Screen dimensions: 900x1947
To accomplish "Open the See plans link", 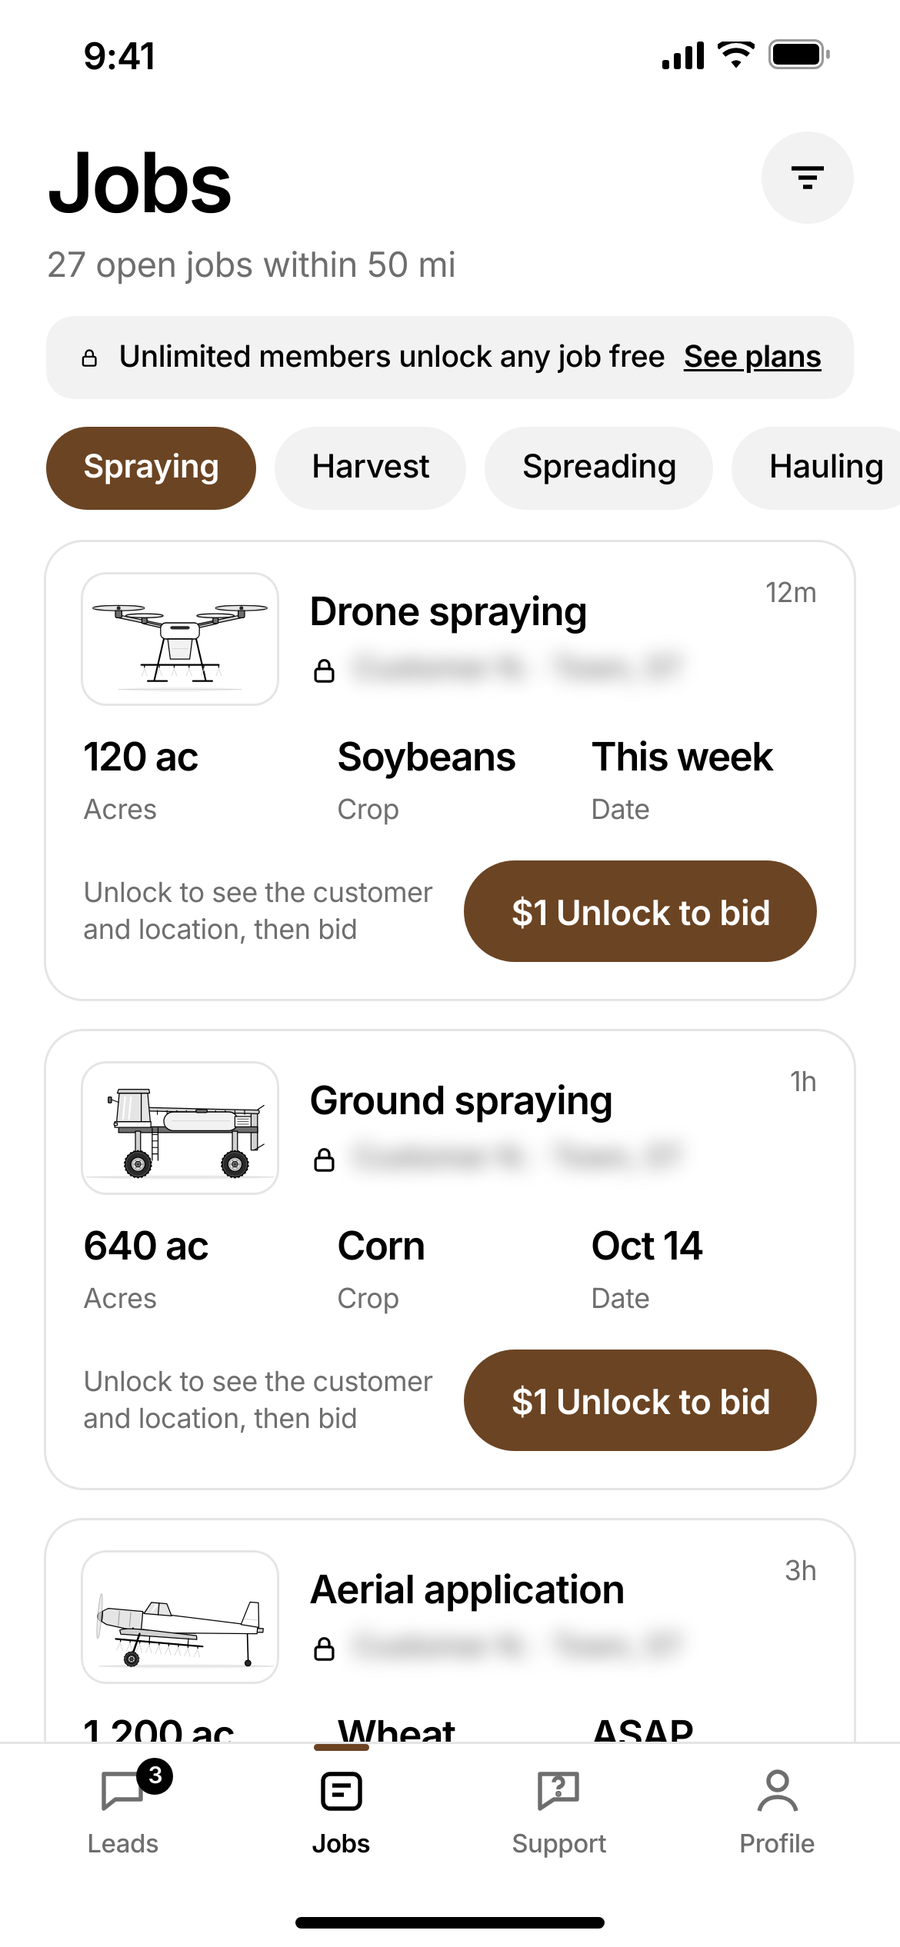I will [x=752, y=357].
